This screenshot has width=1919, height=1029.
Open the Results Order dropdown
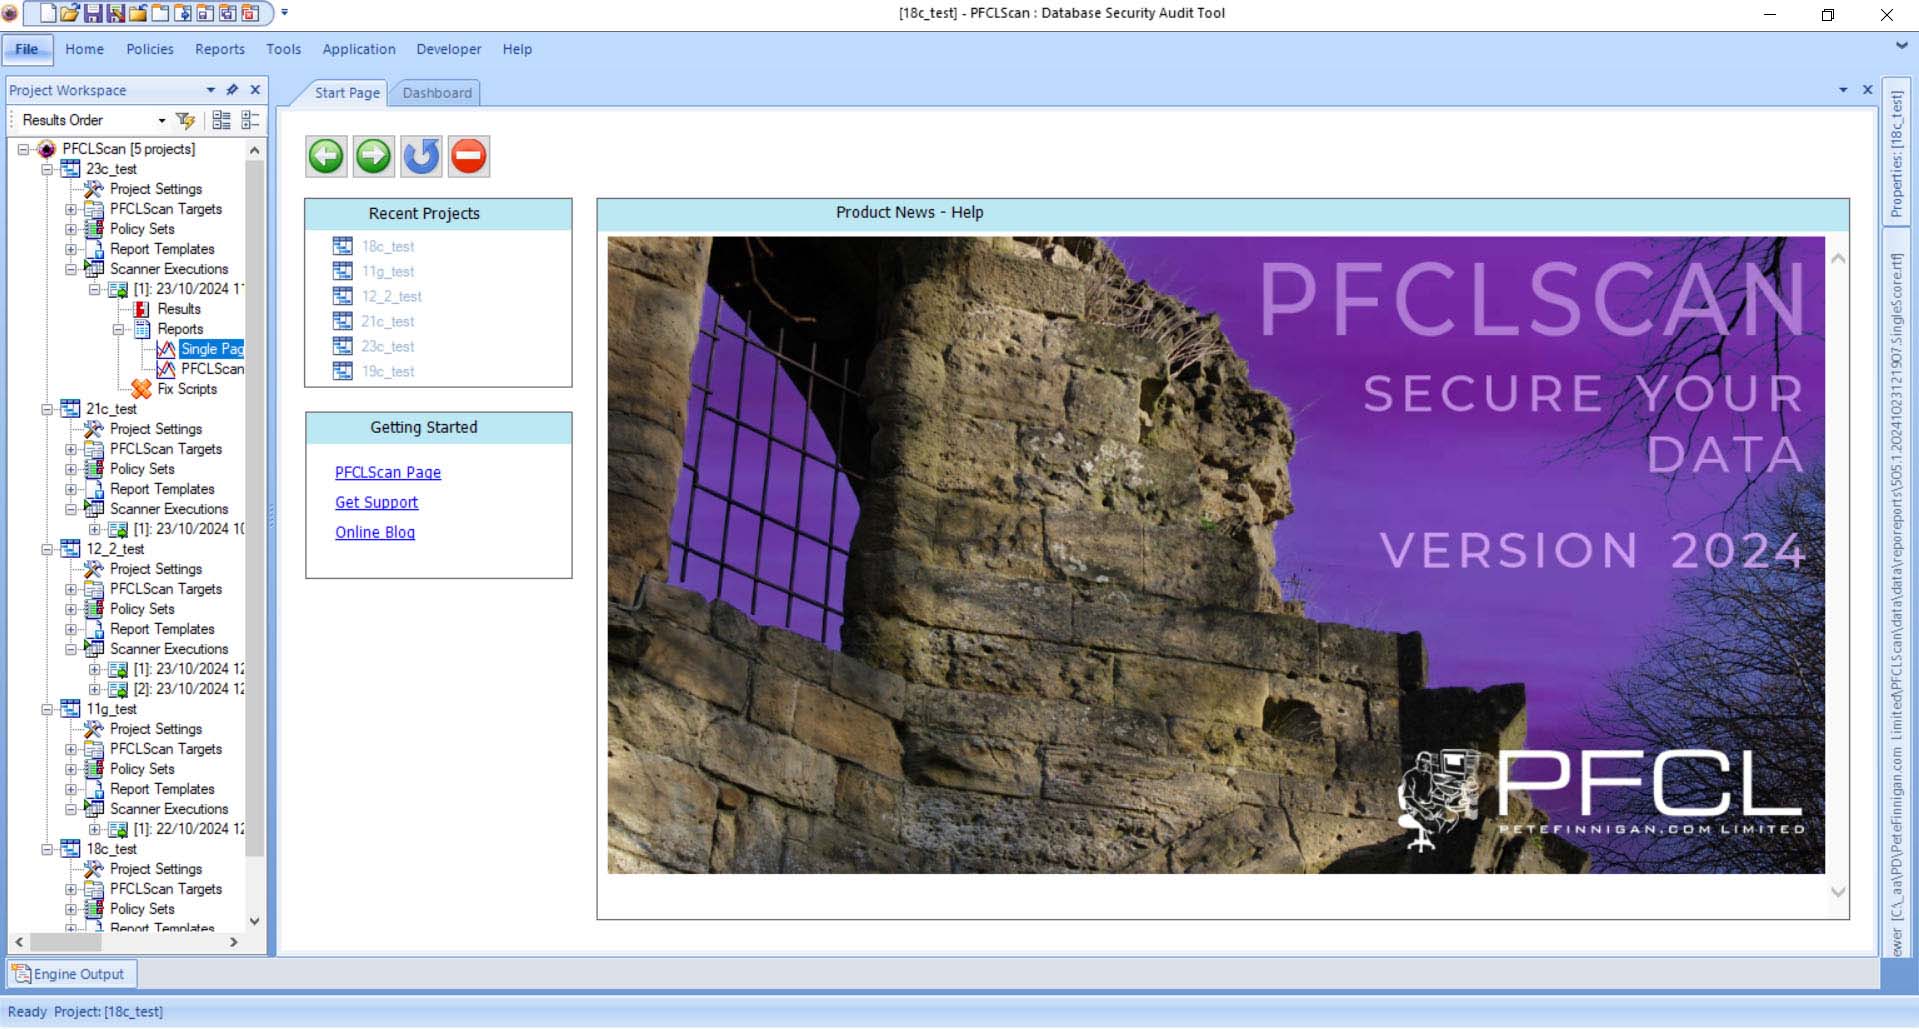(x=162, y=120)
